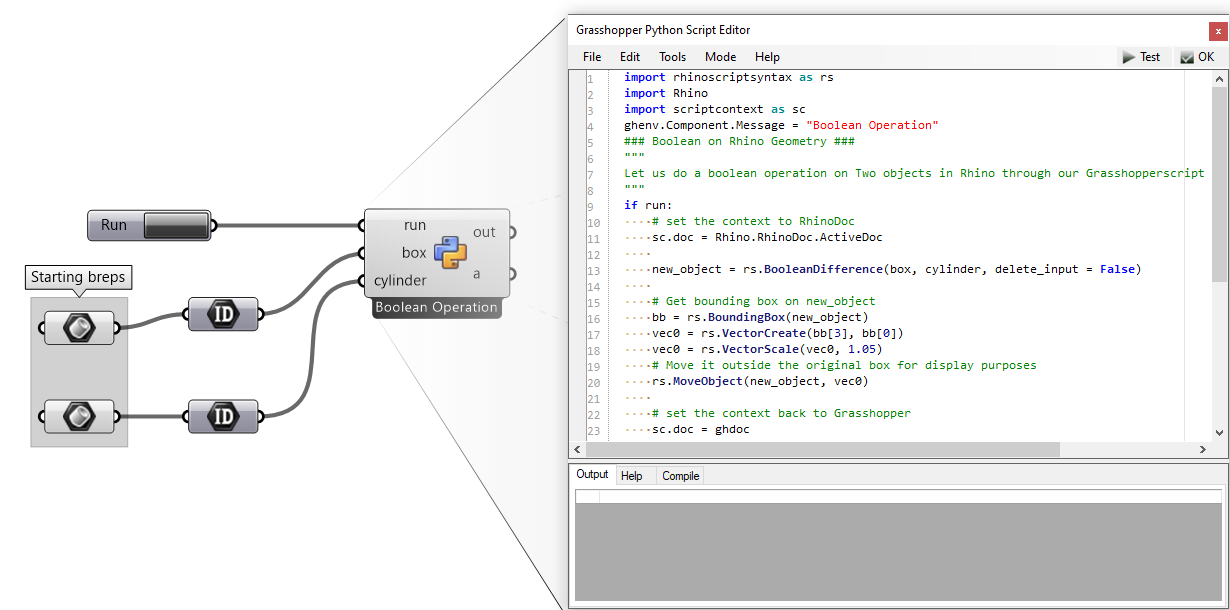Click the 'import Rhino' code line
Screen dimensions: 1230x610
pos(666,93)
